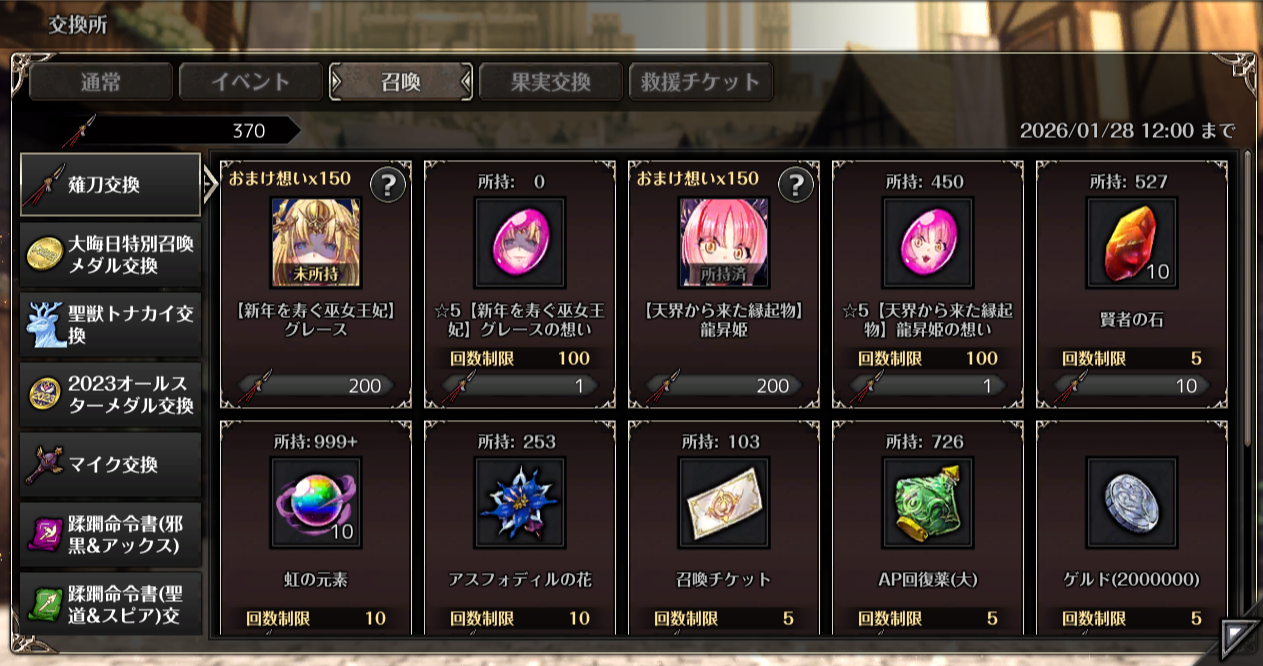The height and width of the screenshot is (666, 1263).
Task: Switch to the 通常 tab
Action: click(x=101, y=82)
